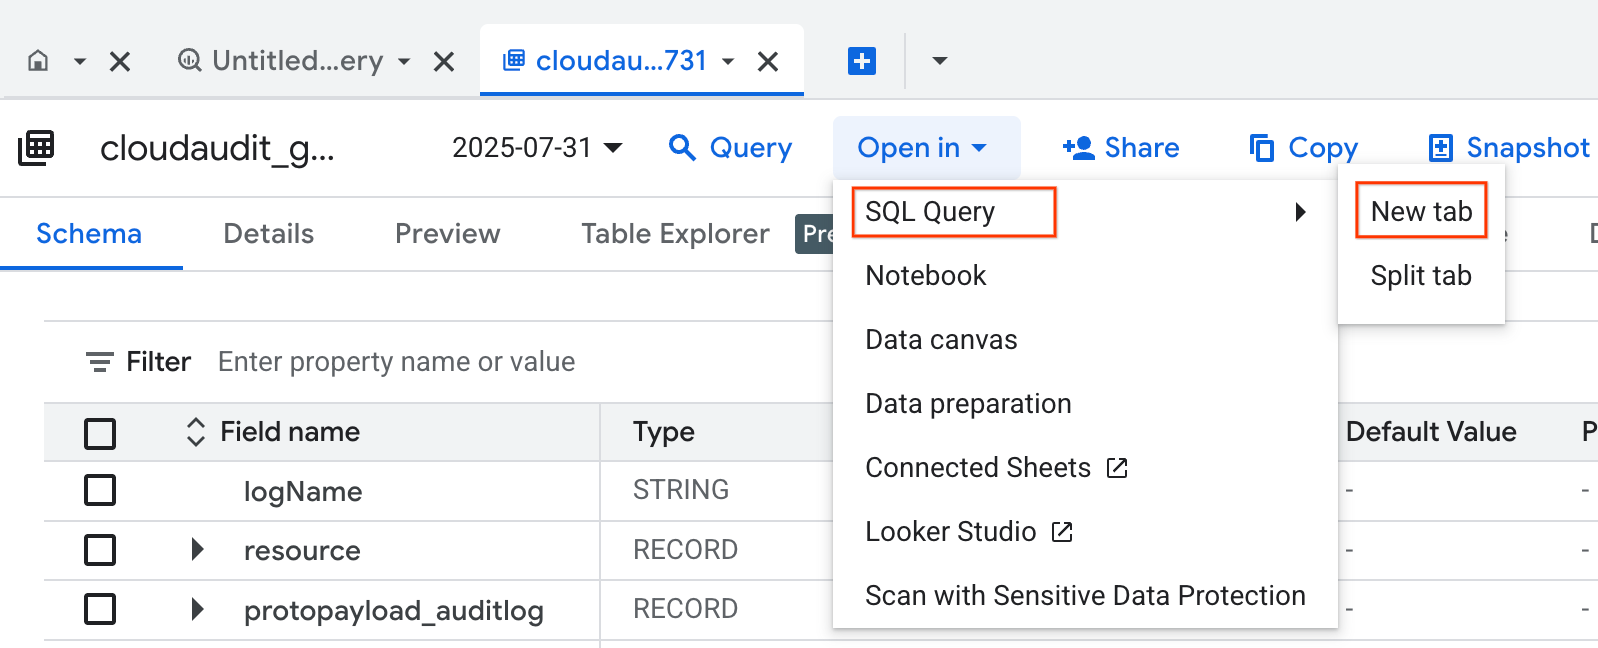Click the Query magnifier icon
The width and height of the screenshot is (1598, 648).
click(682, 148)
